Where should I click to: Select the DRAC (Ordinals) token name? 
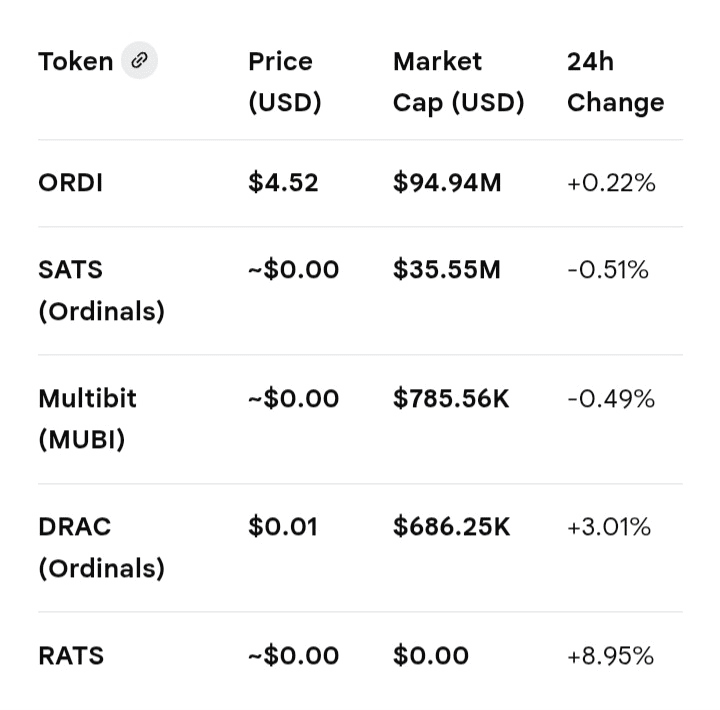[101, 547]
